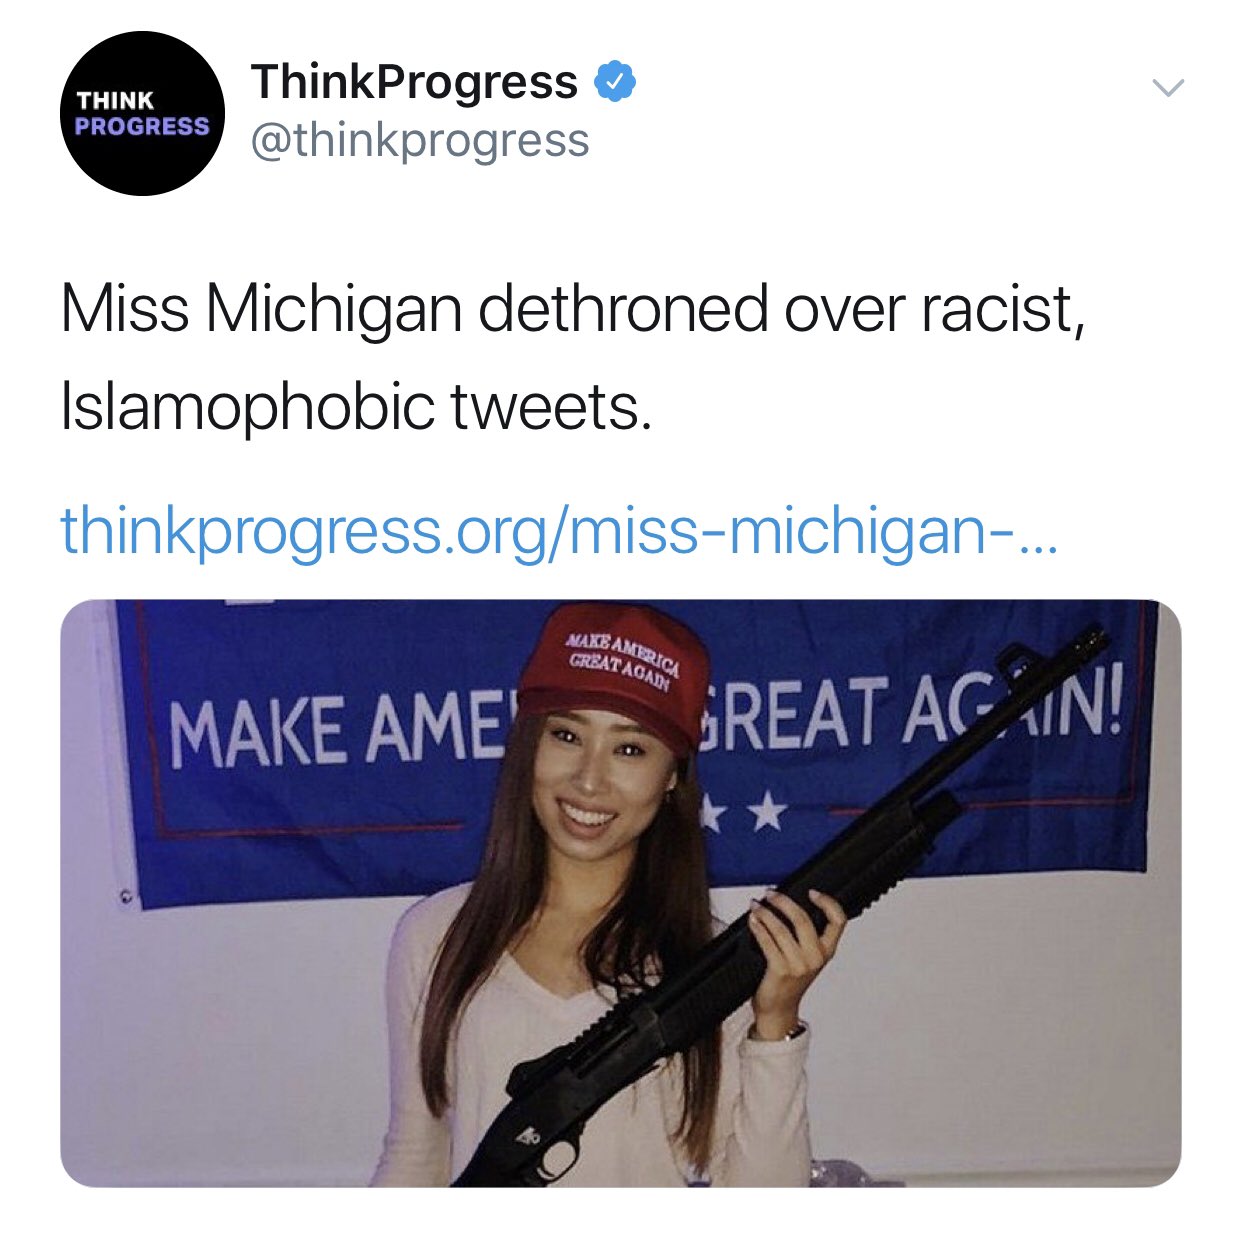
Task: Open the ThinkProgress display name
Action: (x=414, y=82)
